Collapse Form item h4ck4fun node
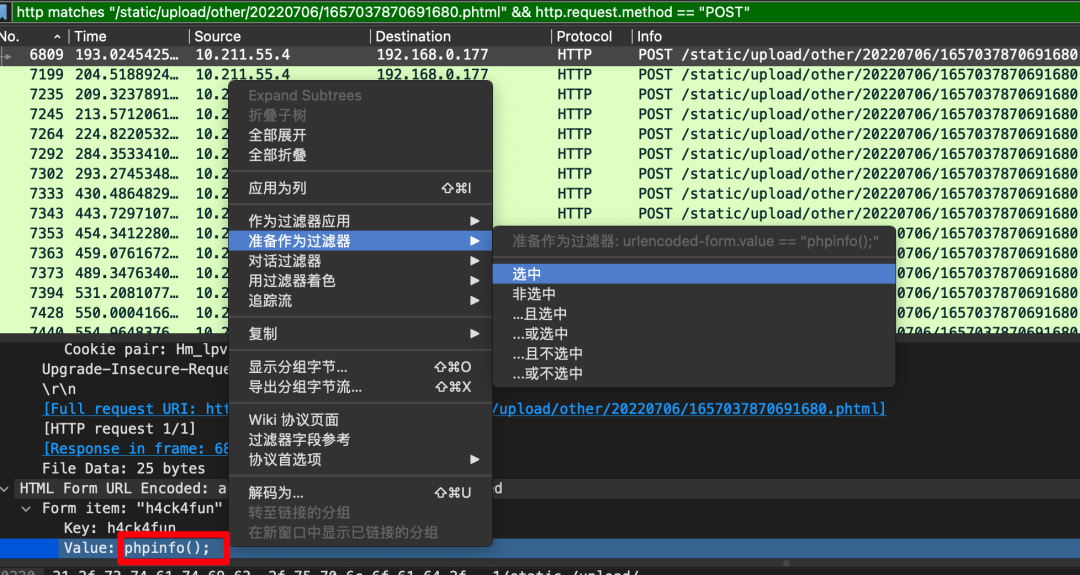 tap(25, 509)
